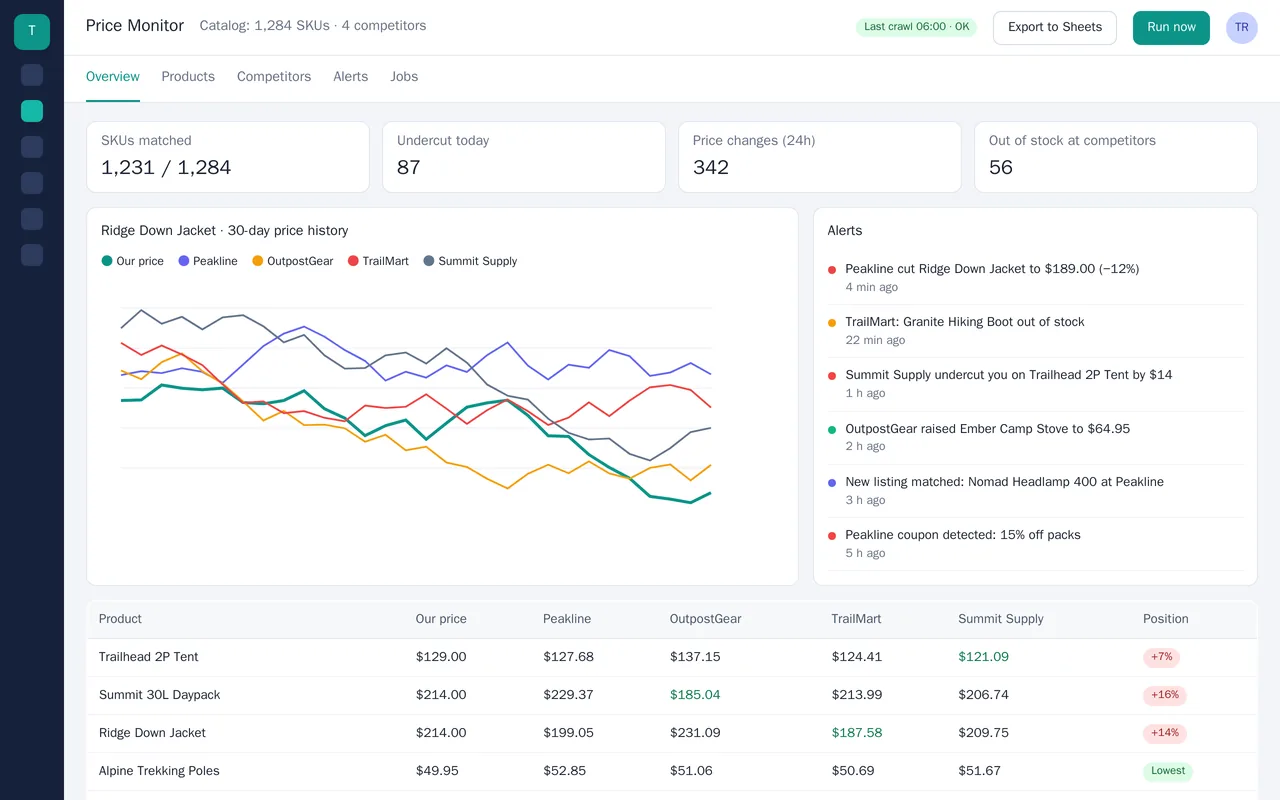
Task: Click the green $185.04 OutpostGear price
Action: pos(695,695)
